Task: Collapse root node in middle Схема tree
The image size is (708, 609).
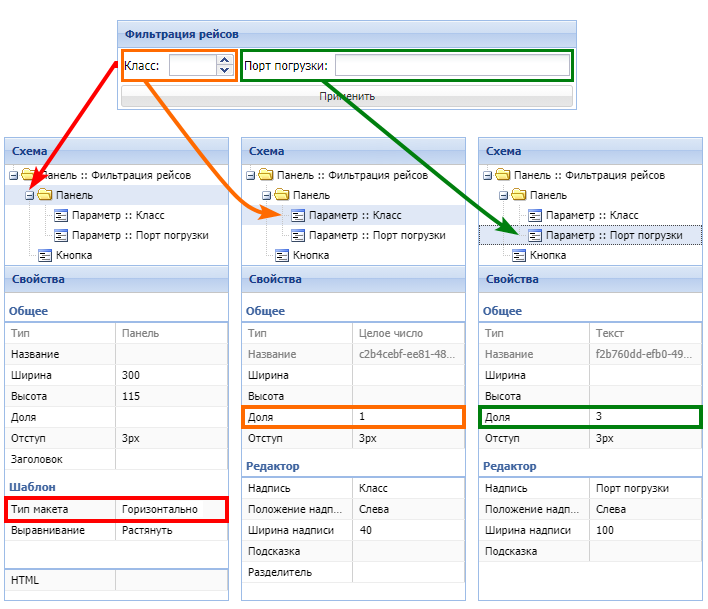Action: coord(250,175)
